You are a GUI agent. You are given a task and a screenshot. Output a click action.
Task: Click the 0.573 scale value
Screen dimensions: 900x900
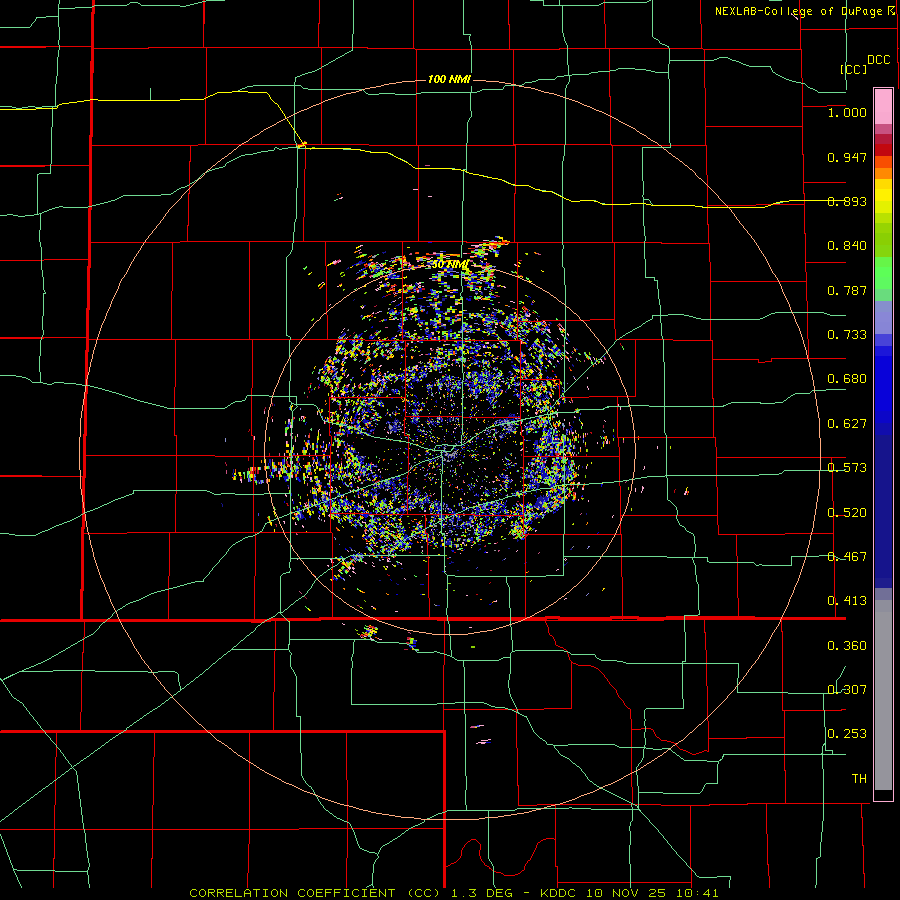(x=847, y=468)
